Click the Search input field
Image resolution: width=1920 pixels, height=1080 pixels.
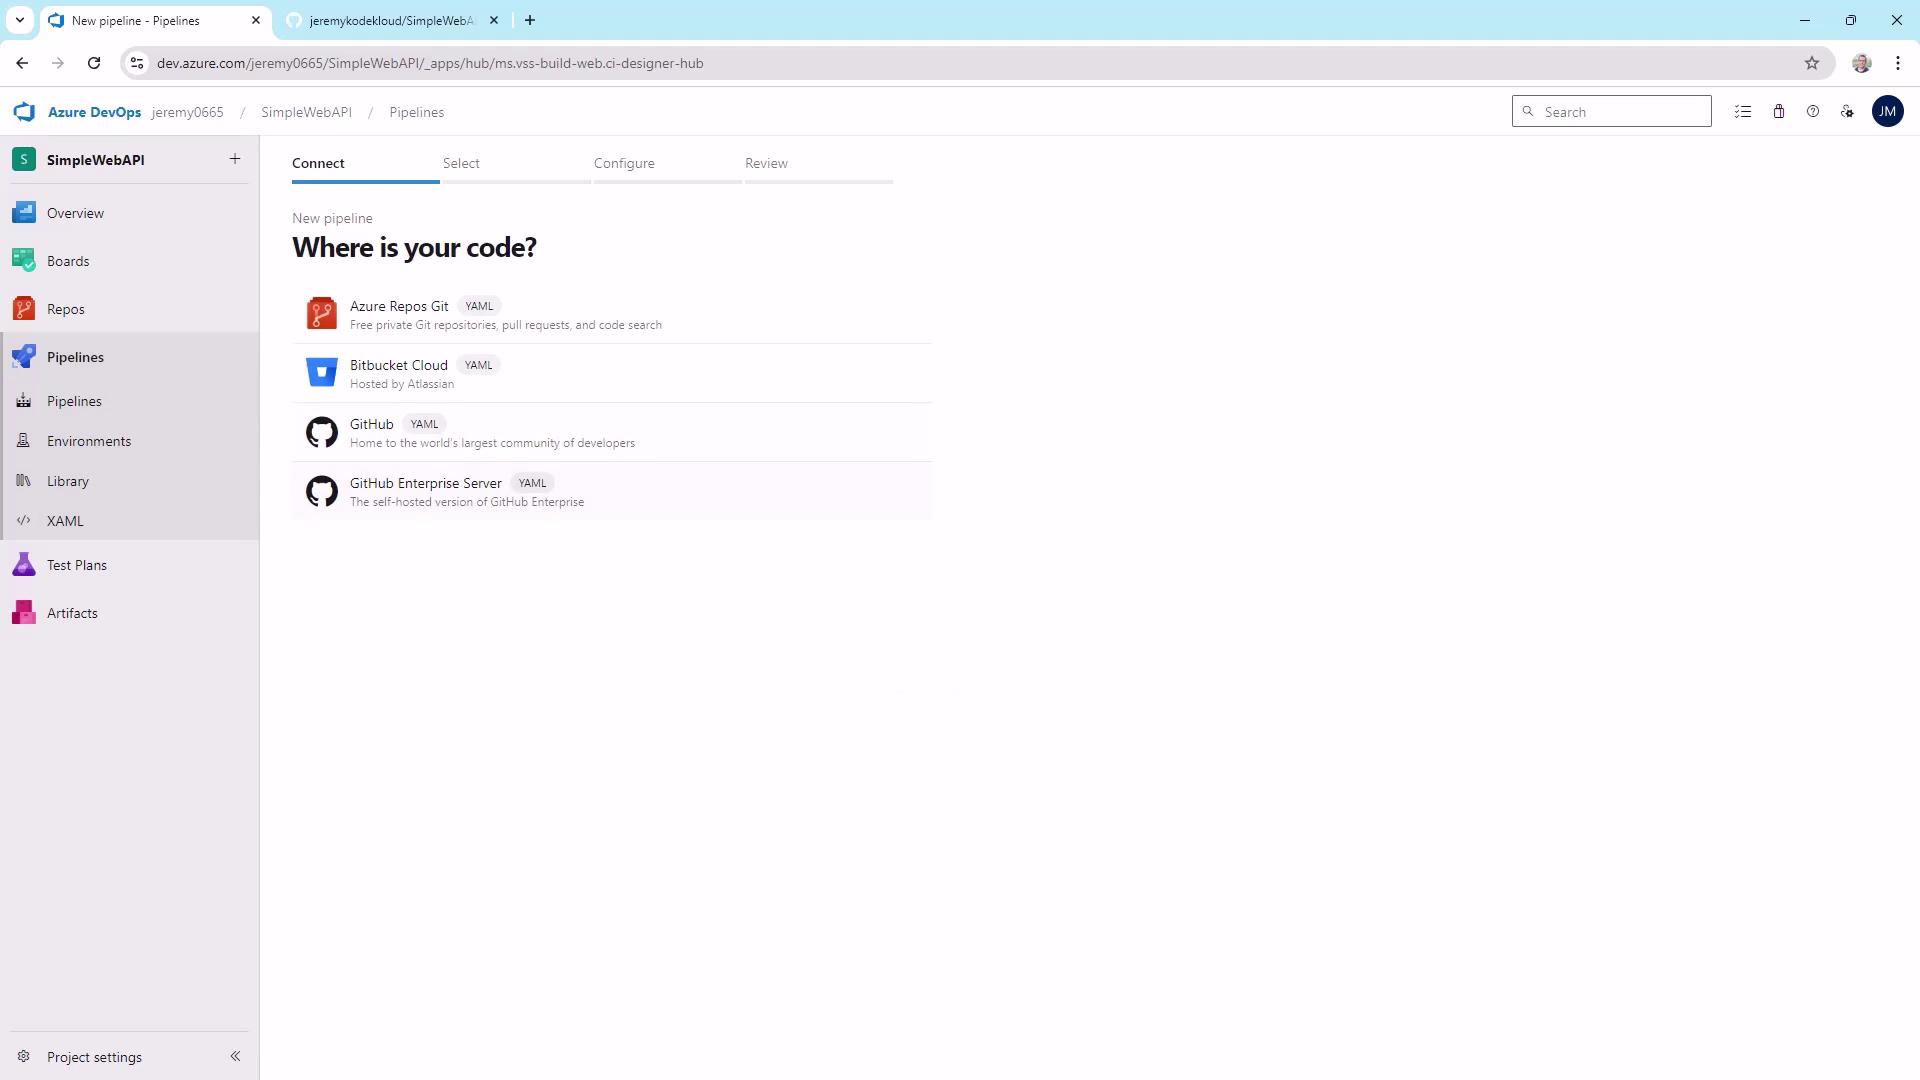[x=1620, y=112]
